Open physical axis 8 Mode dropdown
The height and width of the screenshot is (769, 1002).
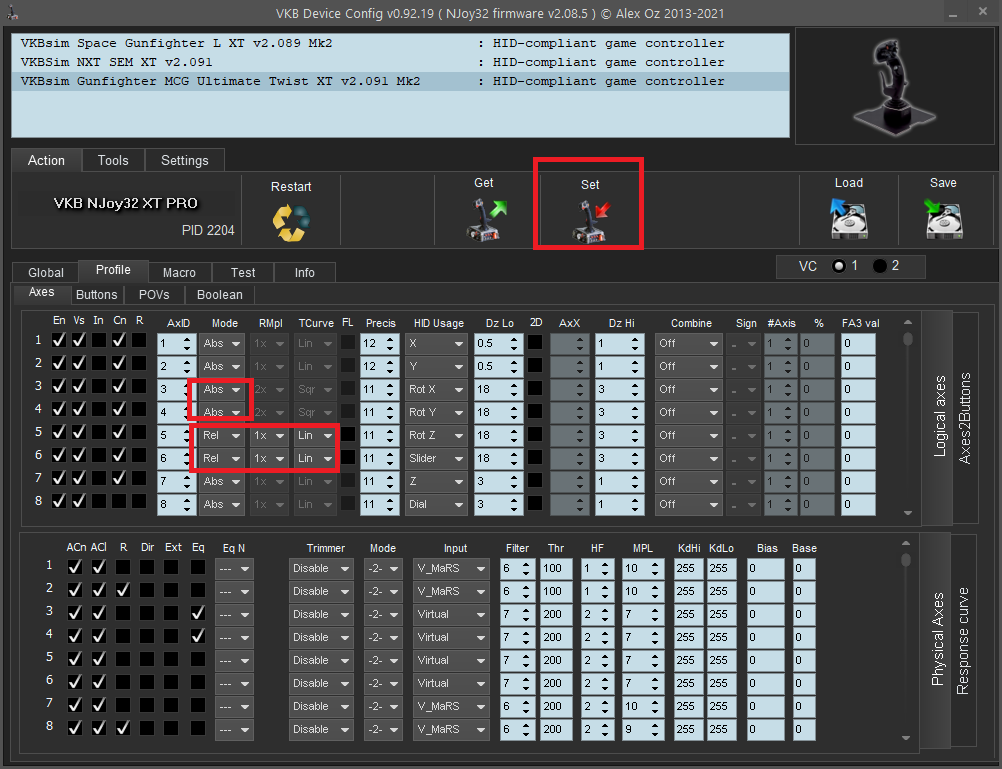pos(382,729)
